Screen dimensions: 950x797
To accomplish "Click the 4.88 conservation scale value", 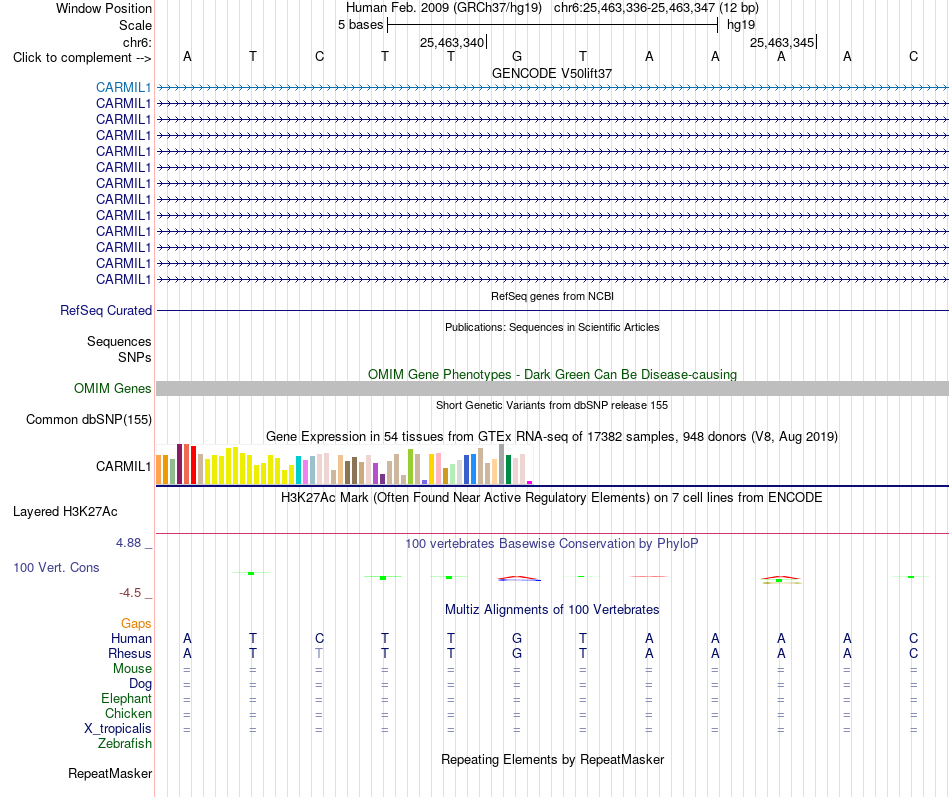I will pos(128,543).
